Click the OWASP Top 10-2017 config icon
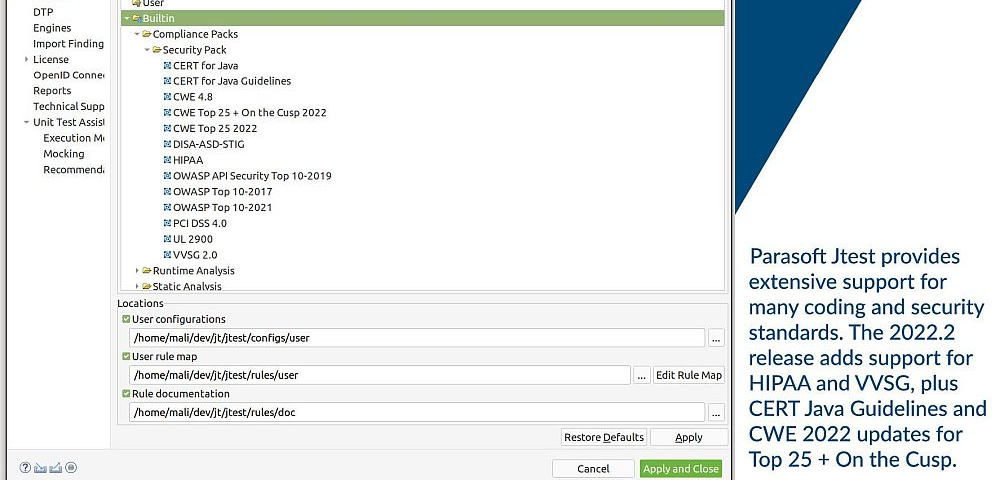Image resolution: width=999 pixels, height=480 pixels. 168,191
